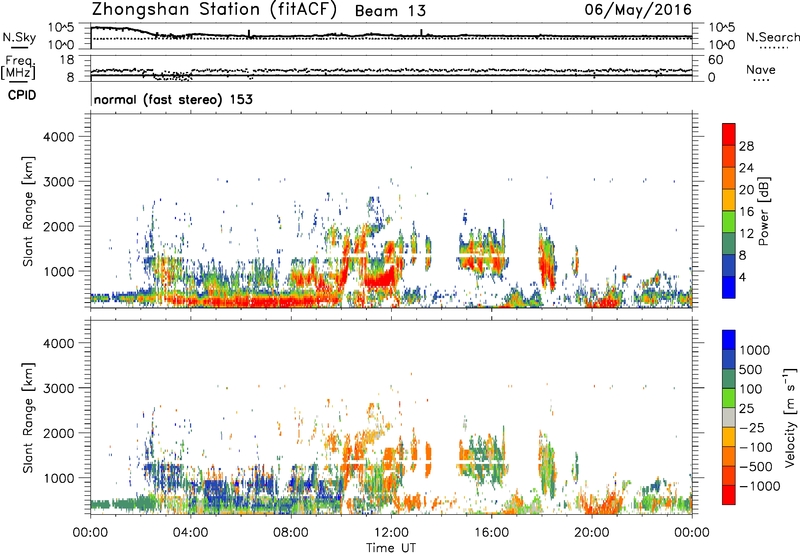
Task: Click the 'Power [dB]' colorbar label
Action: point(763,211)
